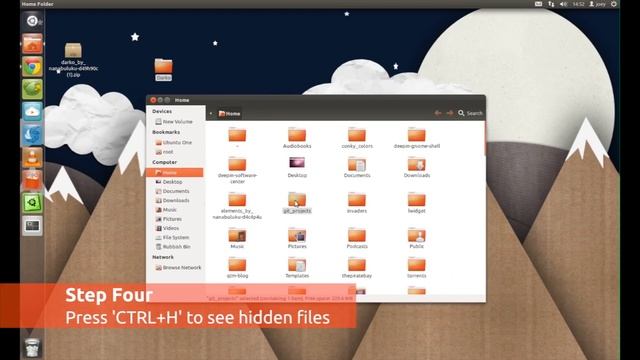This screenshot has width=640, height=360.
Task: Click the Home path bar button
Action: [229, 113]
